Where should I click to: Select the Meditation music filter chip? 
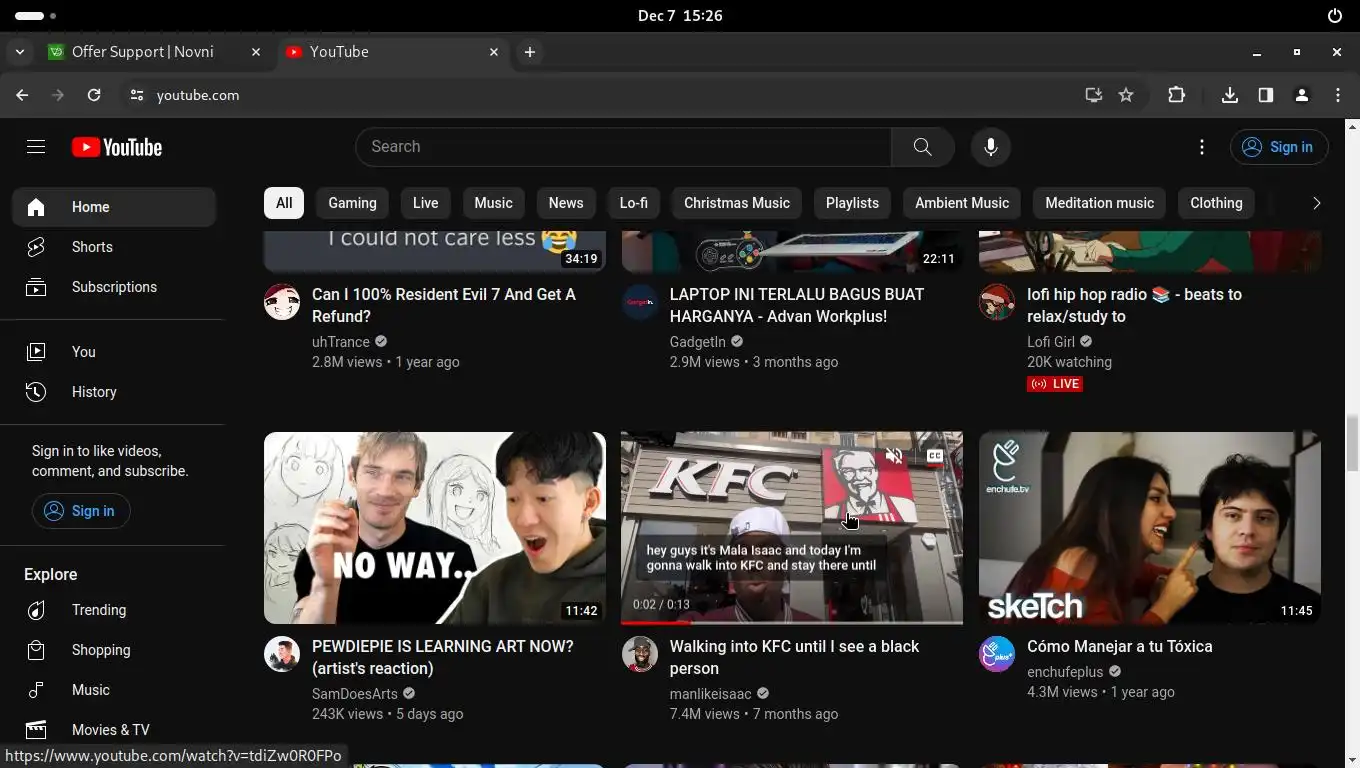click(x=1100, y=203)
